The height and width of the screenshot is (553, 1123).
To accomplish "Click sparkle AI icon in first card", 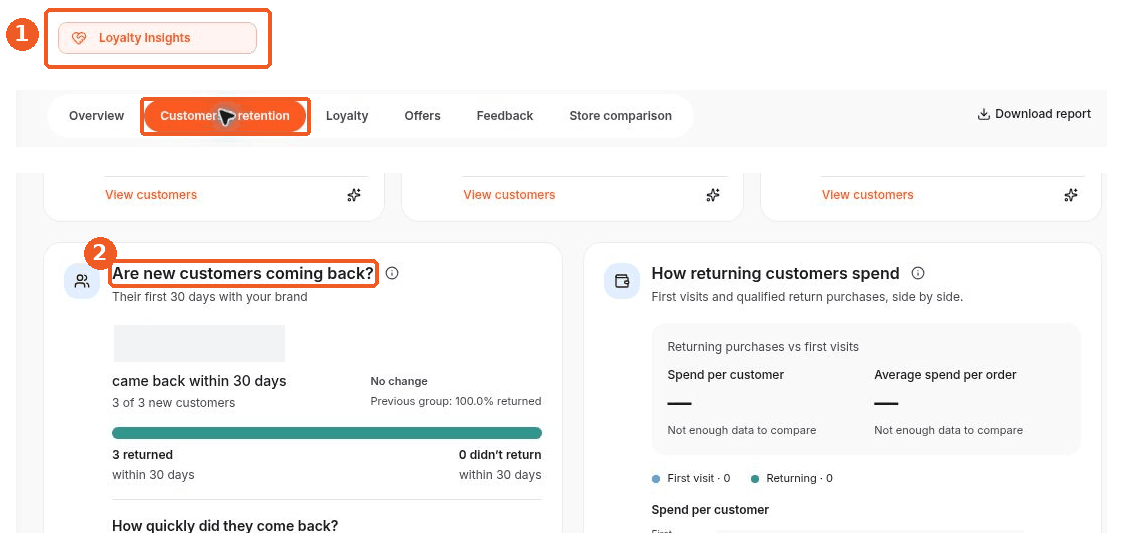I will coord(354,195).
